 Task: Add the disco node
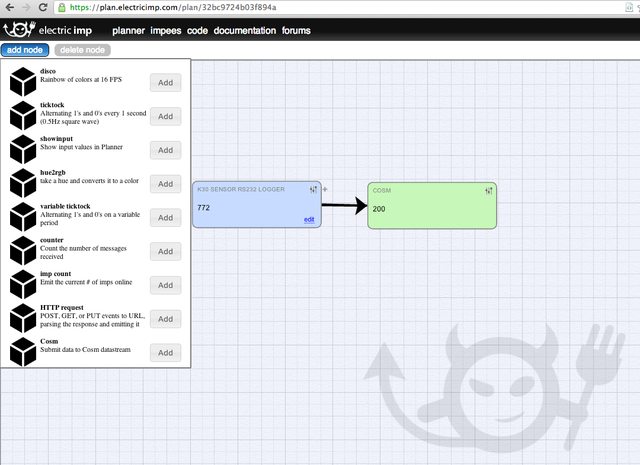click(165, 82)
